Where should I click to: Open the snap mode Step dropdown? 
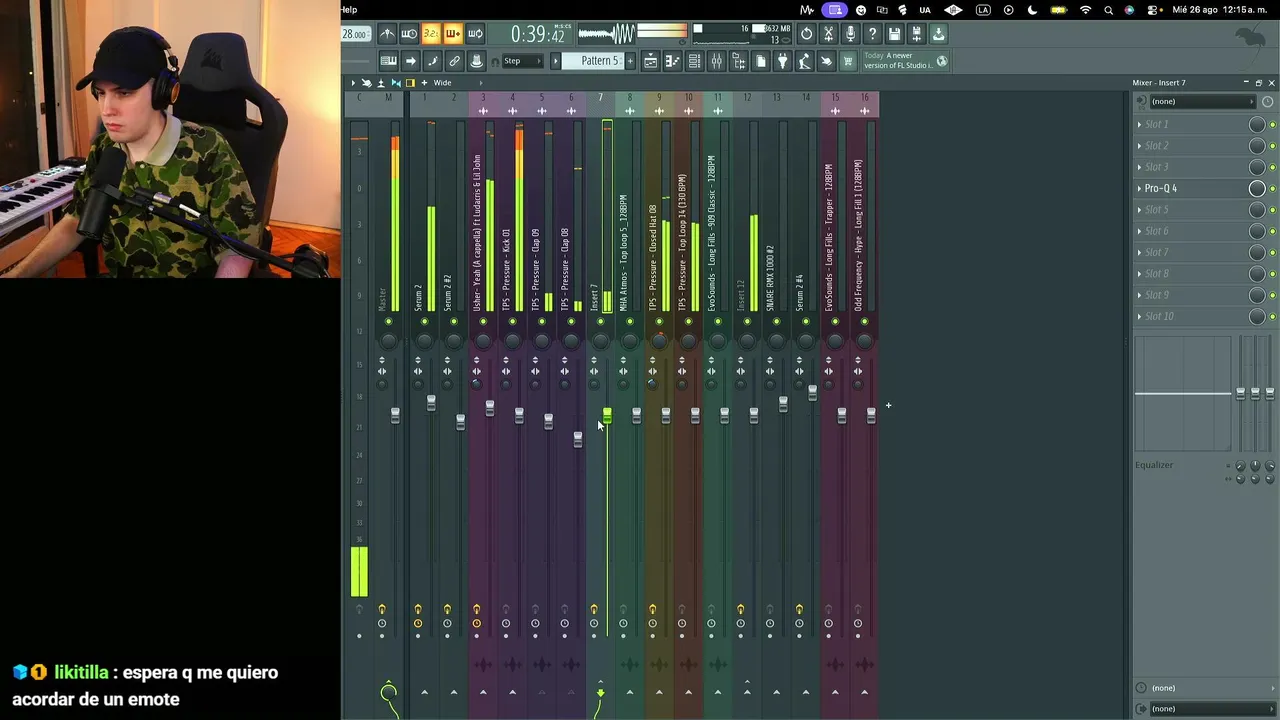[x=522, y=61]
